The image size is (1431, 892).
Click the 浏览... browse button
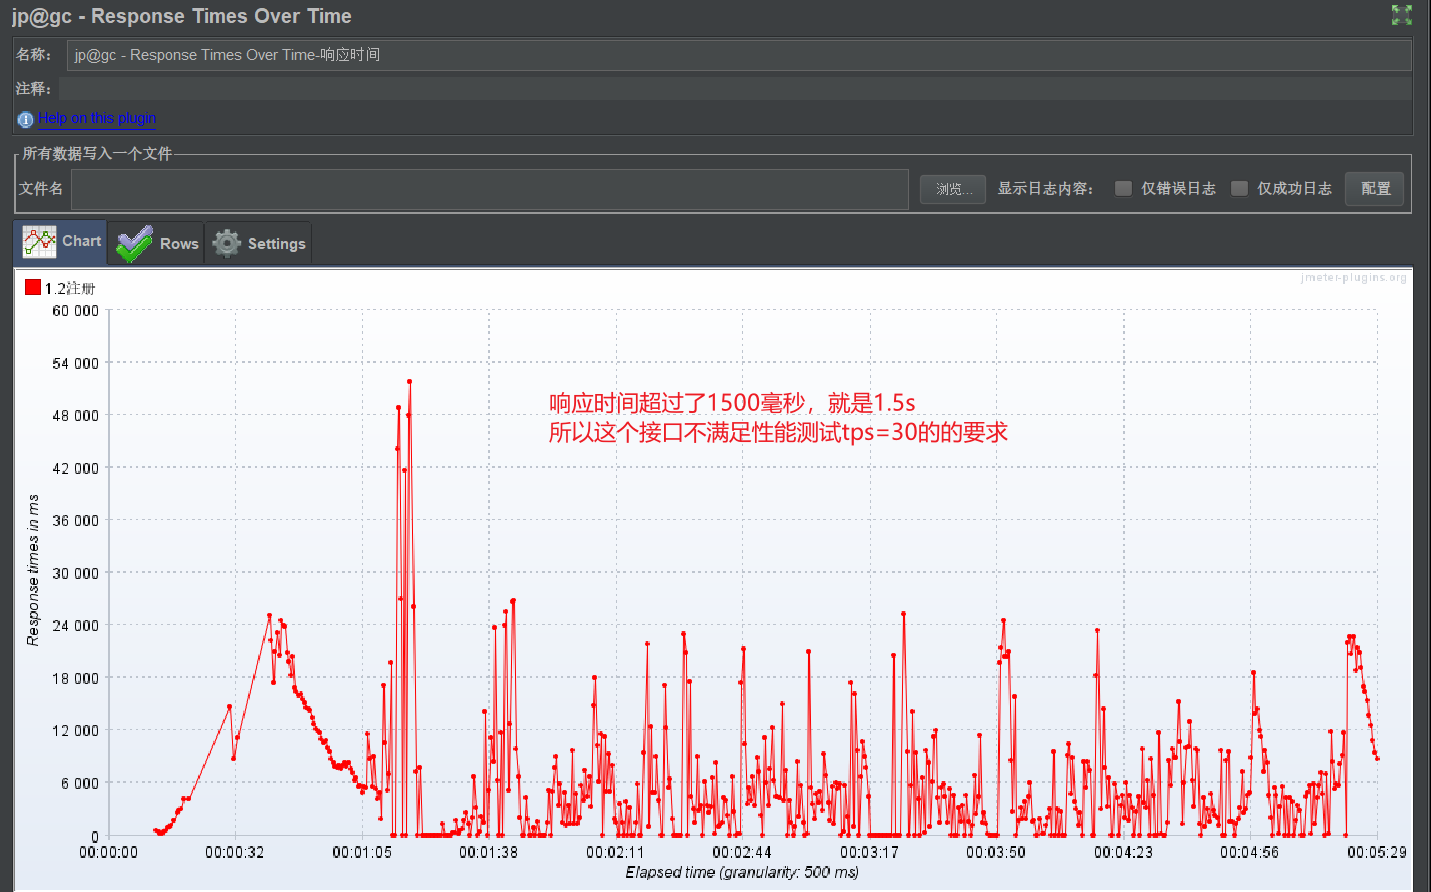click(x=953, y=189)
